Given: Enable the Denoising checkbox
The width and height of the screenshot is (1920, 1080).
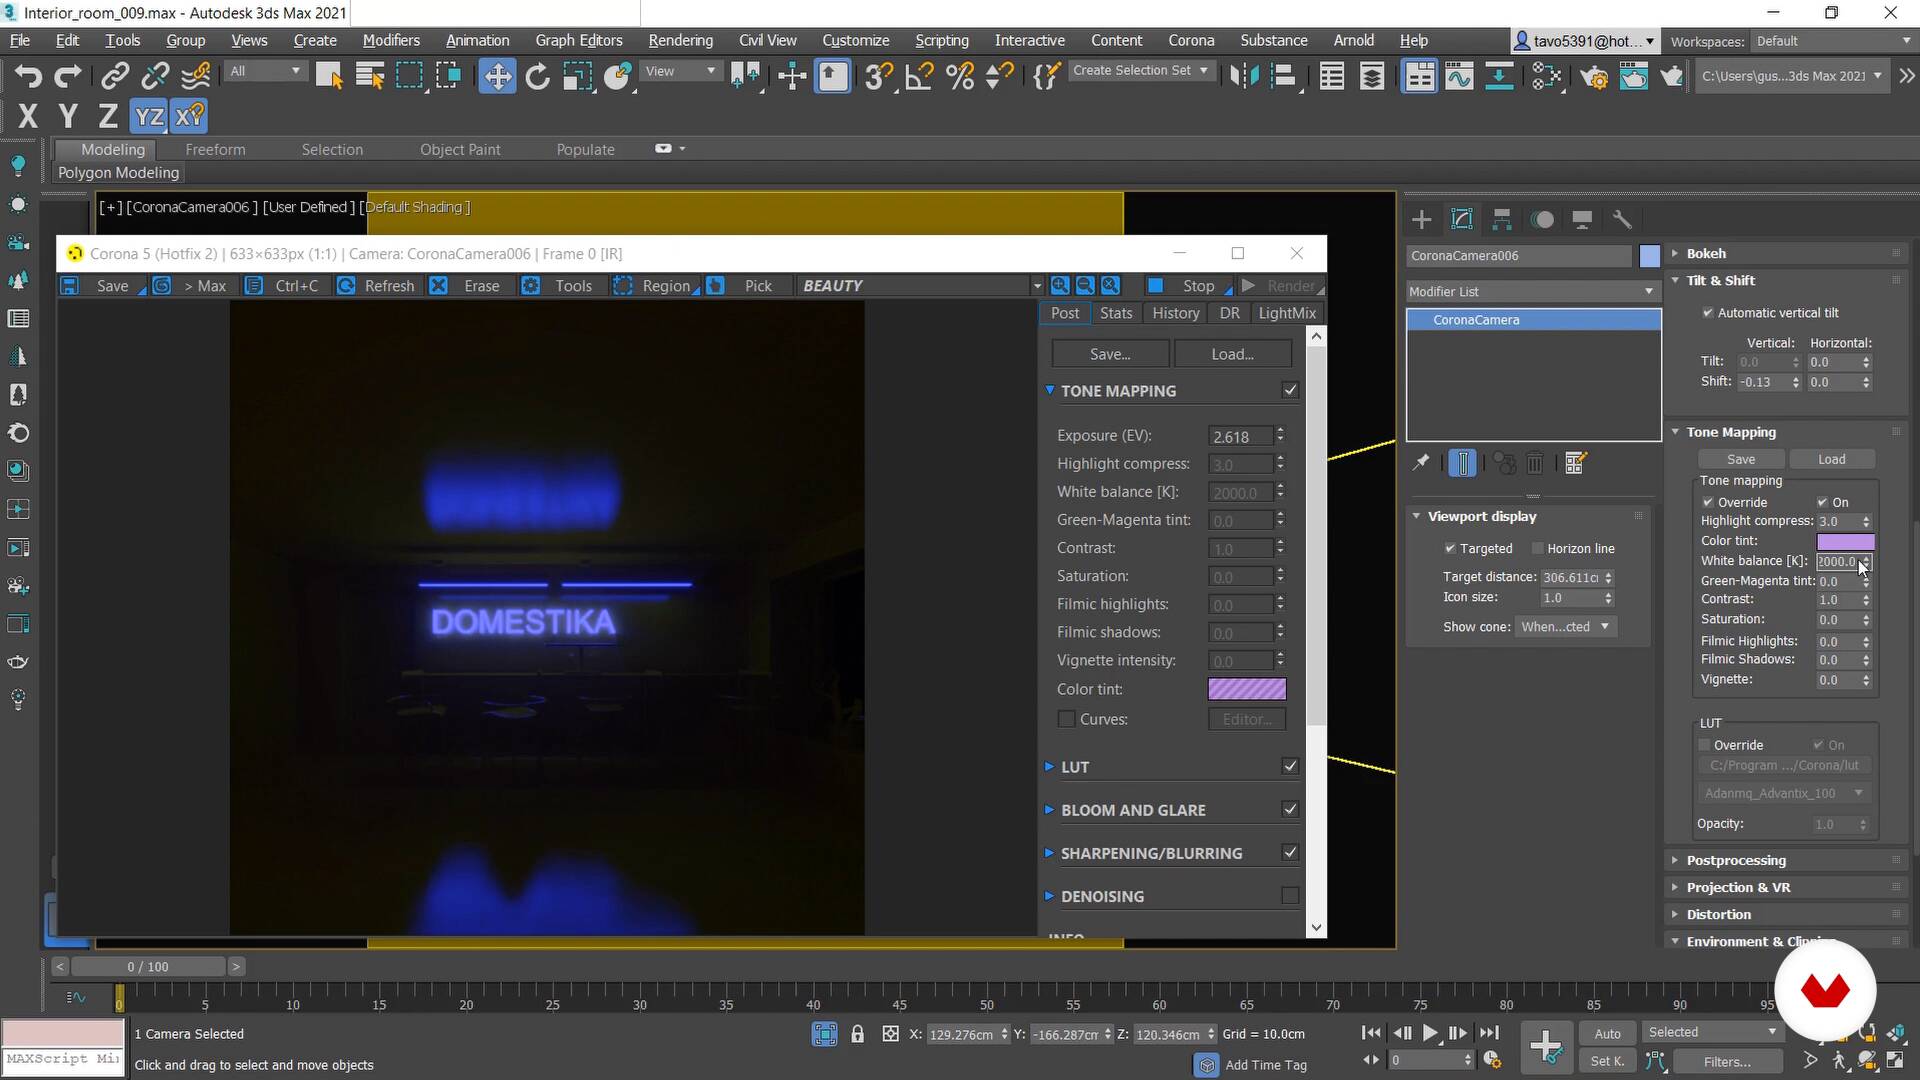Looking at the screenshot, I should (1290, 896).
